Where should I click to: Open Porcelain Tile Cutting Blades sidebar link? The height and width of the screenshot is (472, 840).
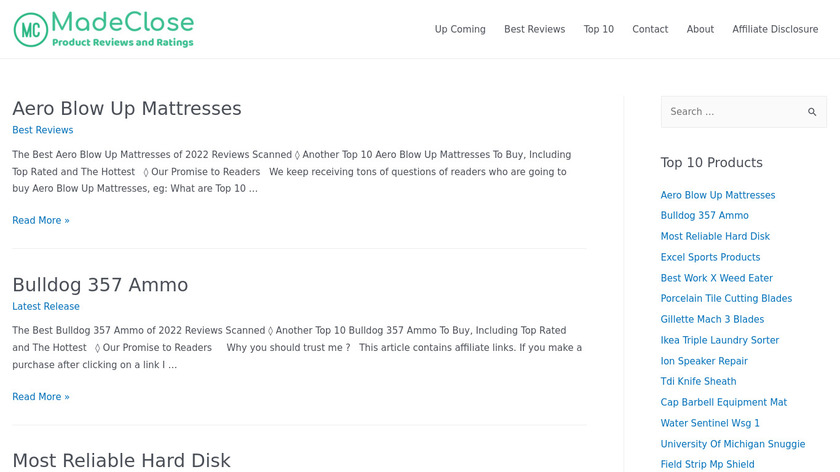click(x=726, y=299)
